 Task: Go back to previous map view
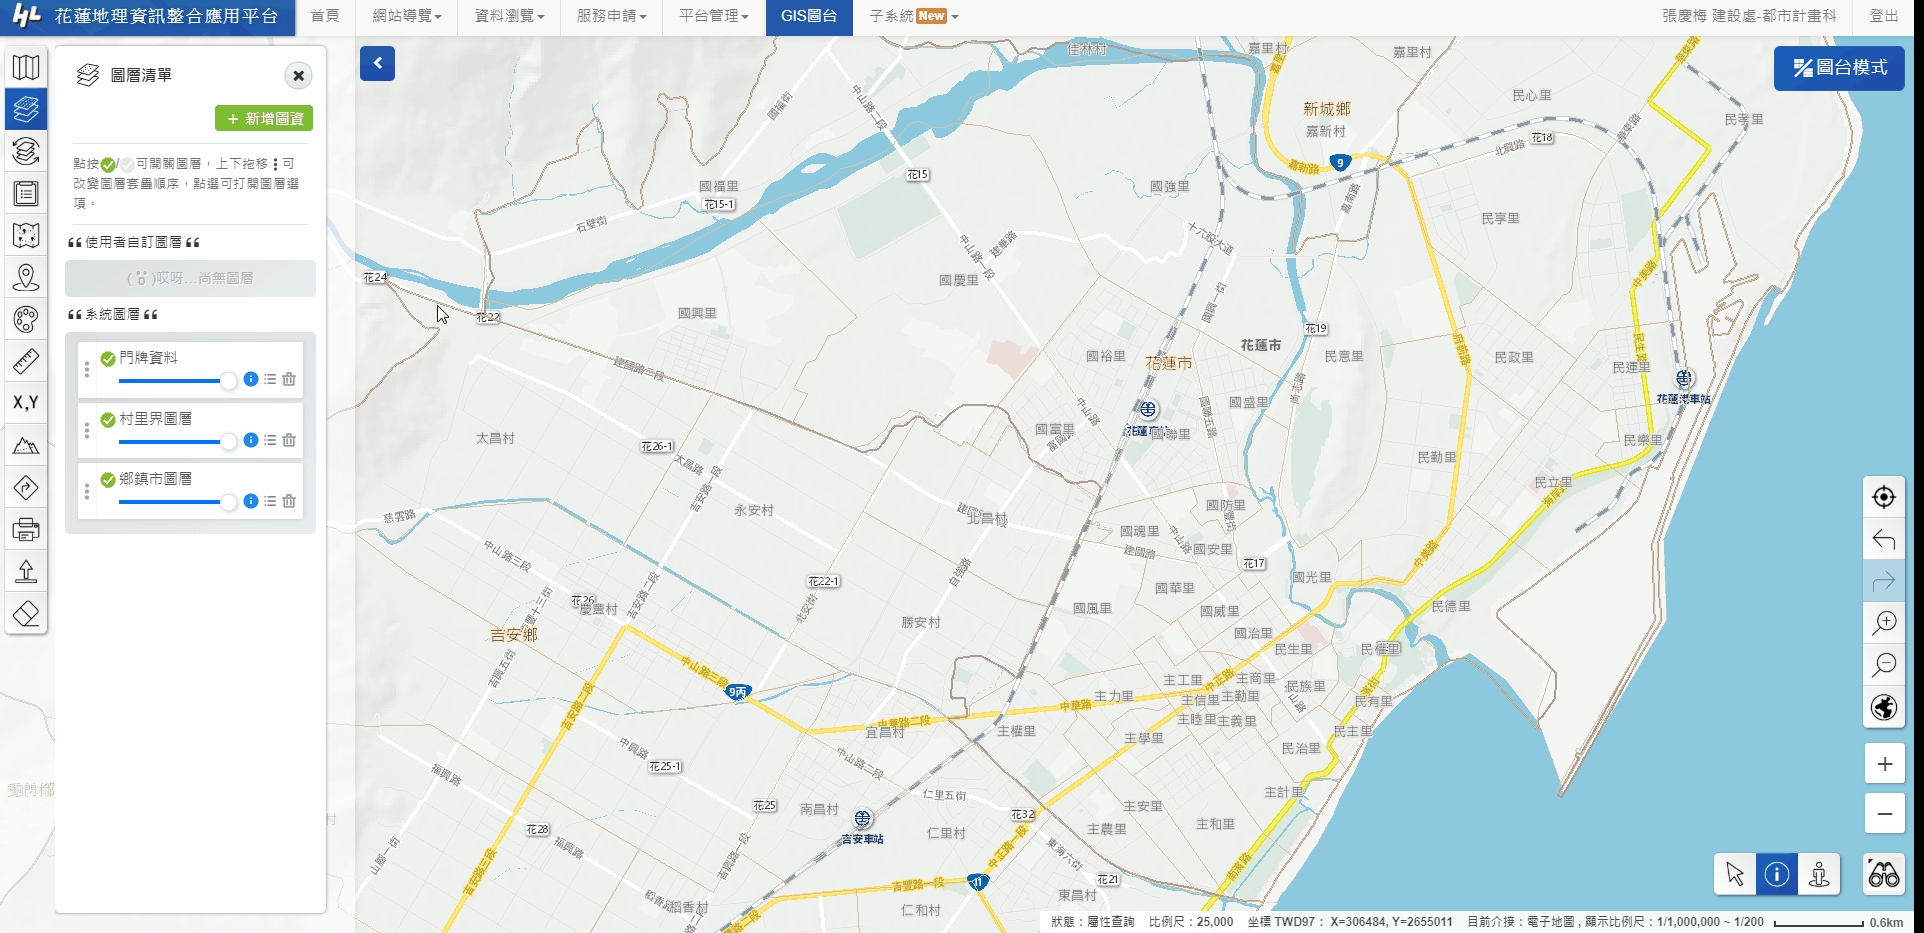tap(1884, 540)
